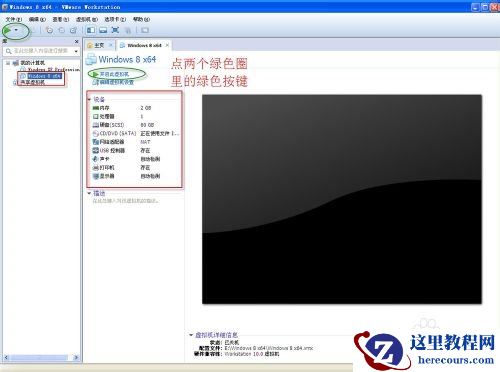Click the CD/DVD (SATA) device icon
The width and height of the screenshot is (500, 372).
(95, 133)
